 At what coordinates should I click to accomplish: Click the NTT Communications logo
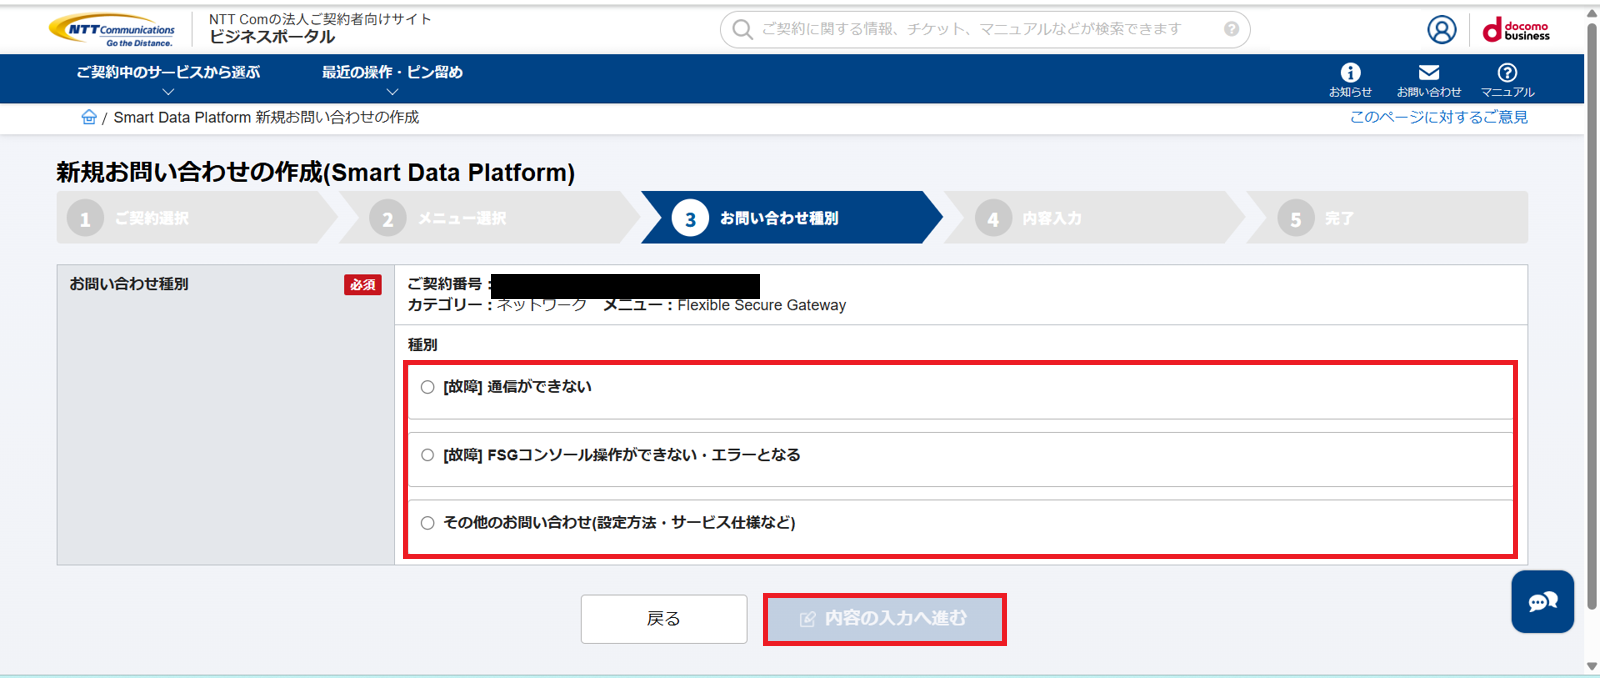pyautogui.click(x=112, y=30)
